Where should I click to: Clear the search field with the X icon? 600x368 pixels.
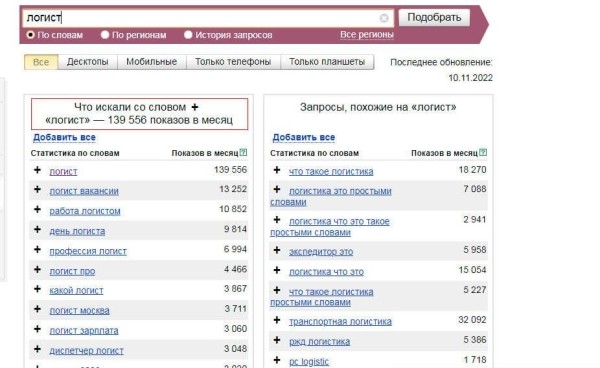(384, 18)
